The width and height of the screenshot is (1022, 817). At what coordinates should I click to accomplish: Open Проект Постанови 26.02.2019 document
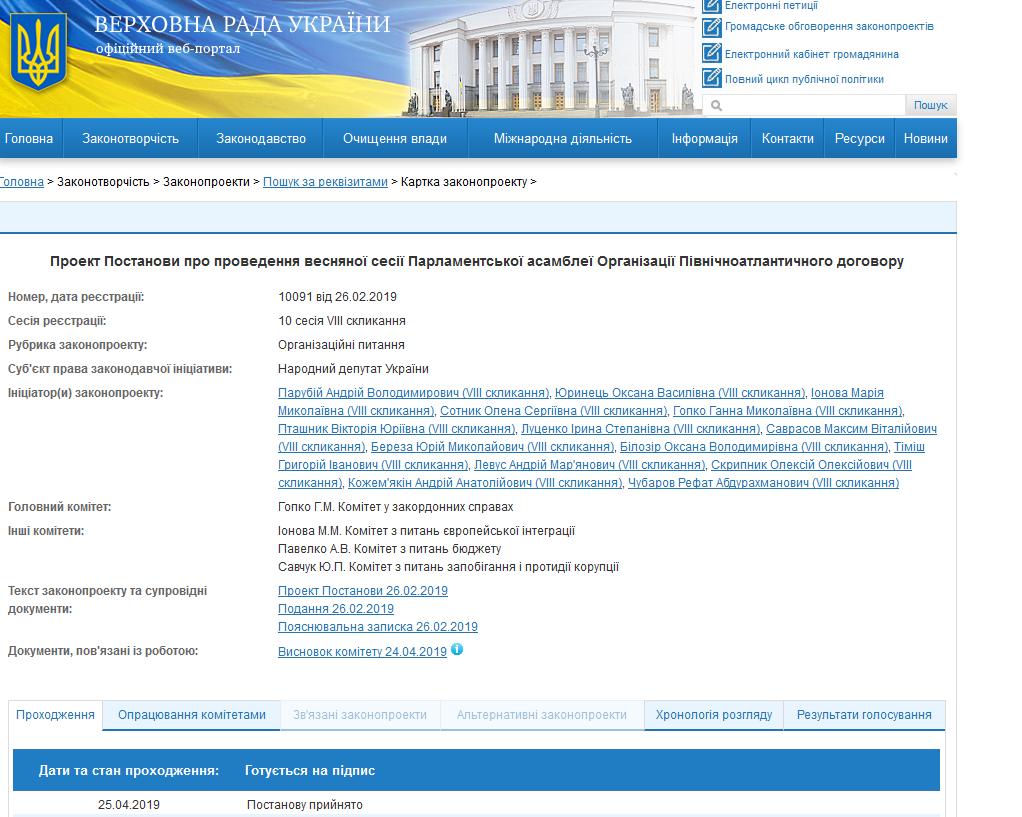[x=362, y=591]
